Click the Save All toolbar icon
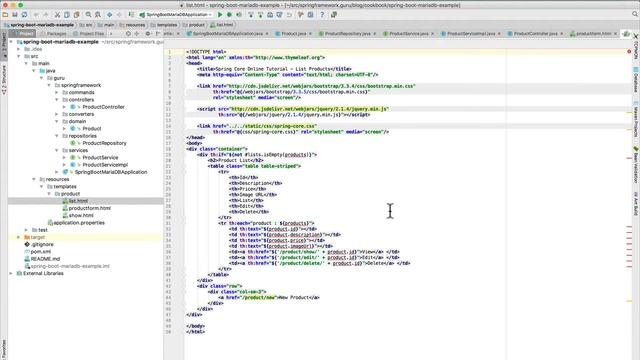The width and height of the screenshot is (640, 360). click(x=15, y=15)
